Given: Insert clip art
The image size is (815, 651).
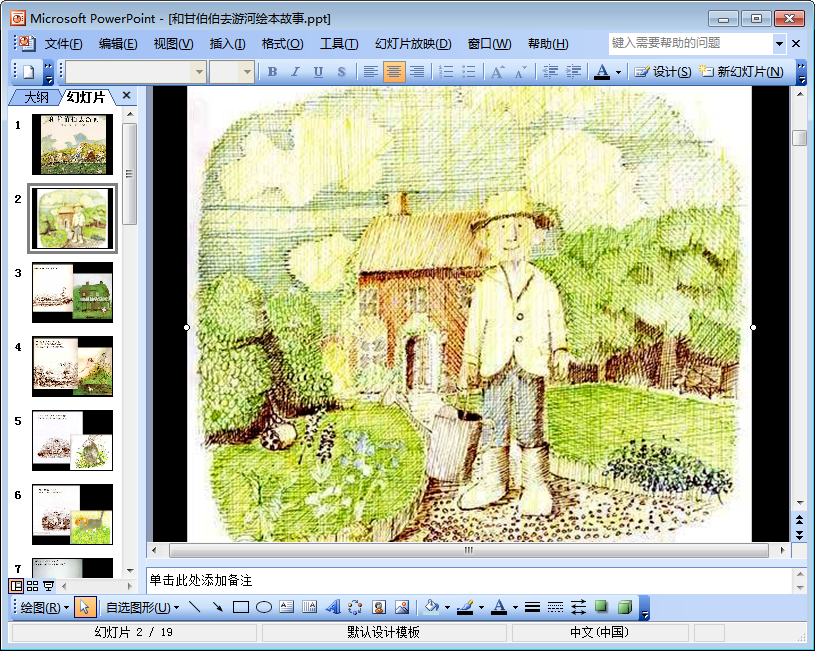Looking at the screenshot, I should [x=379, y=607].
